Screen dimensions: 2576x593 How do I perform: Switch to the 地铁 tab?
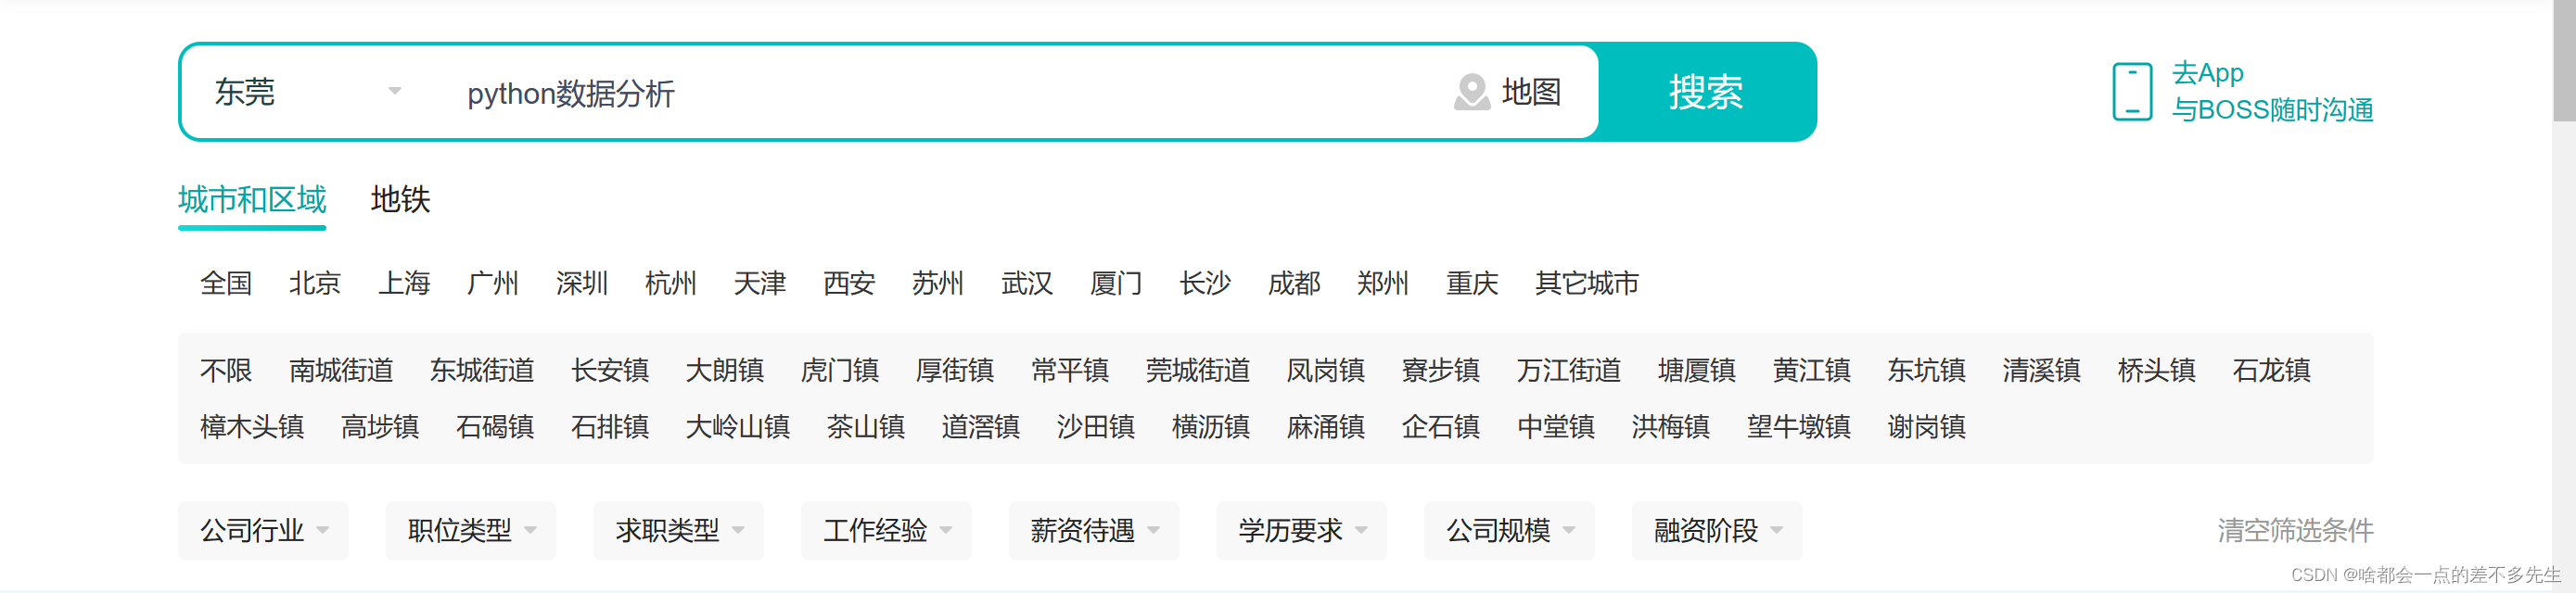point(400,200)
